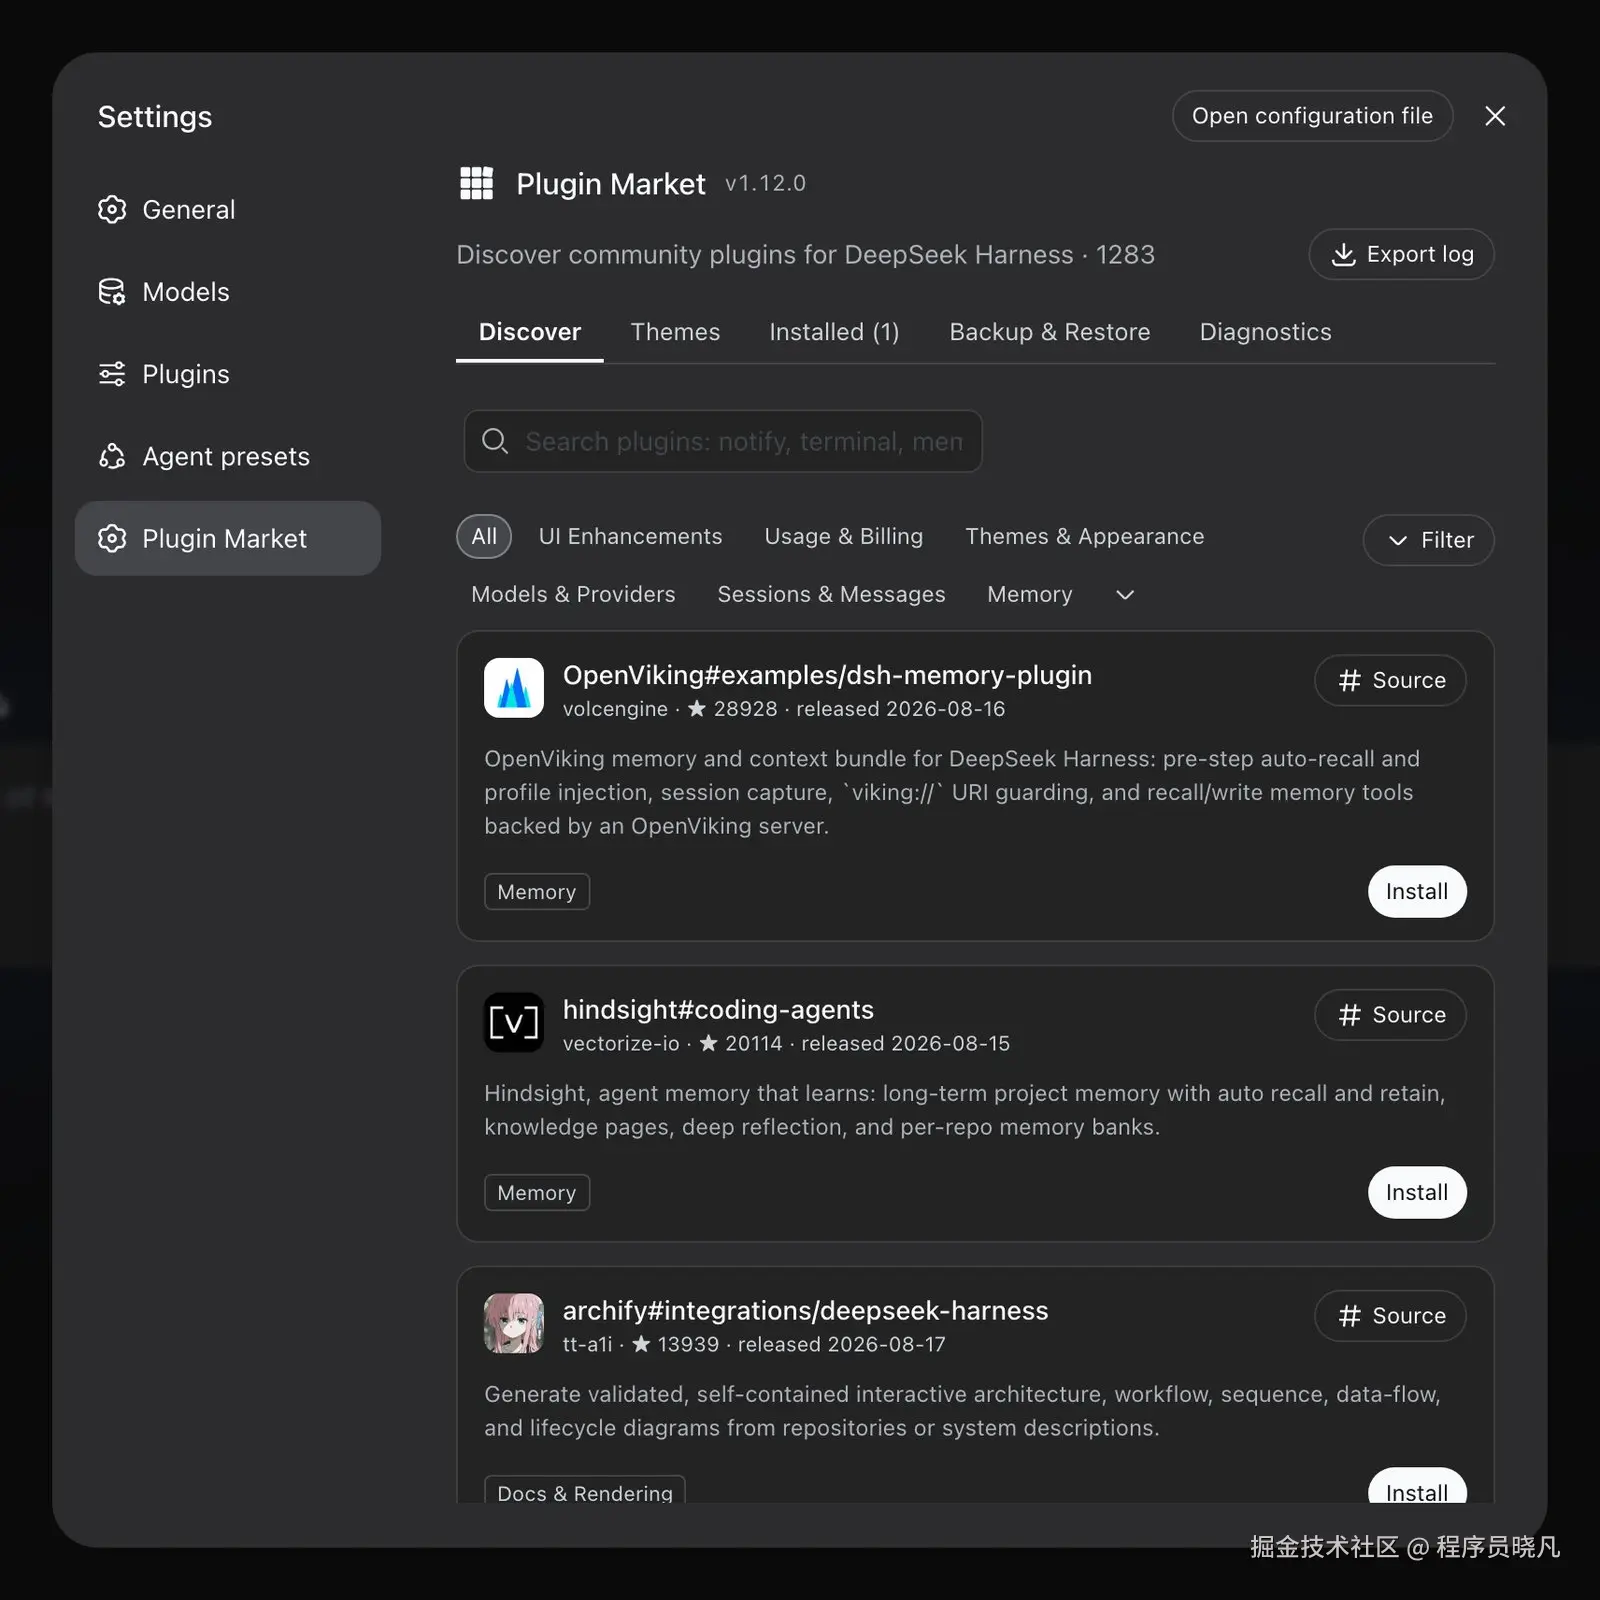
Task: Install the hindsight coding-agents plugin
Action: coord(1417,1193)
